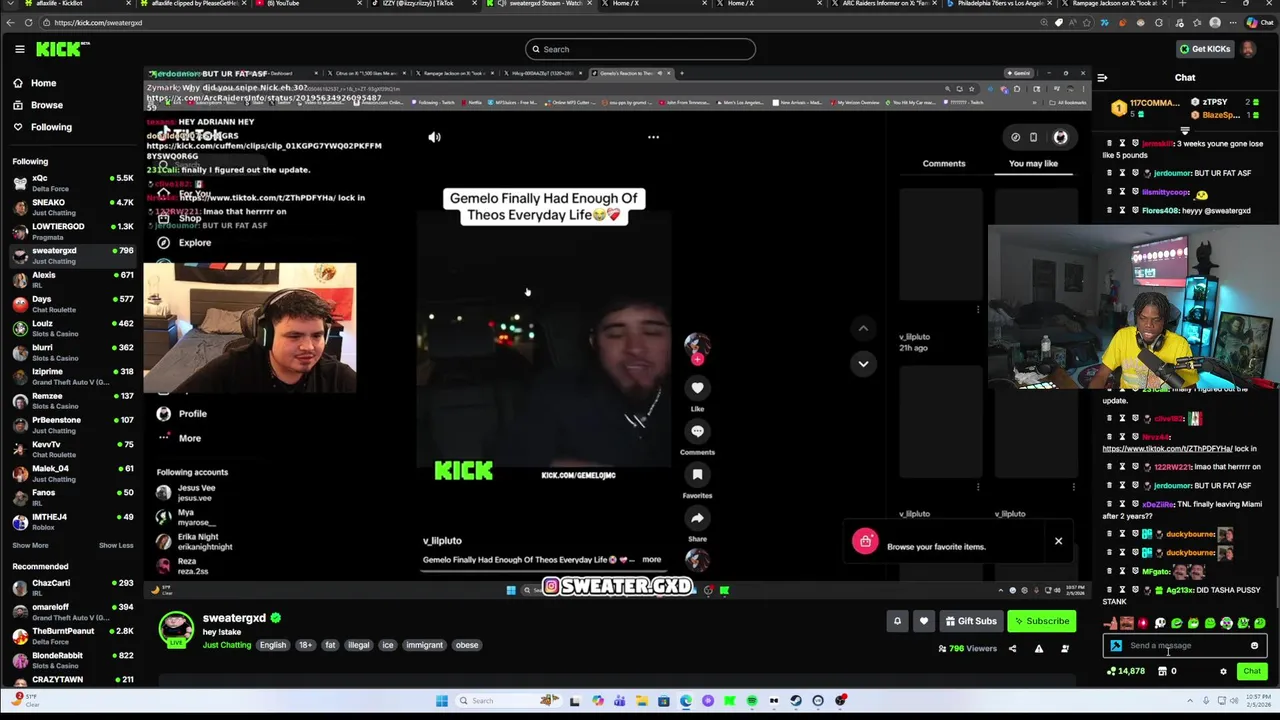Switch to TikTok Comments tab
This screenshot has height=720, width=1280.
pos(944,164)
